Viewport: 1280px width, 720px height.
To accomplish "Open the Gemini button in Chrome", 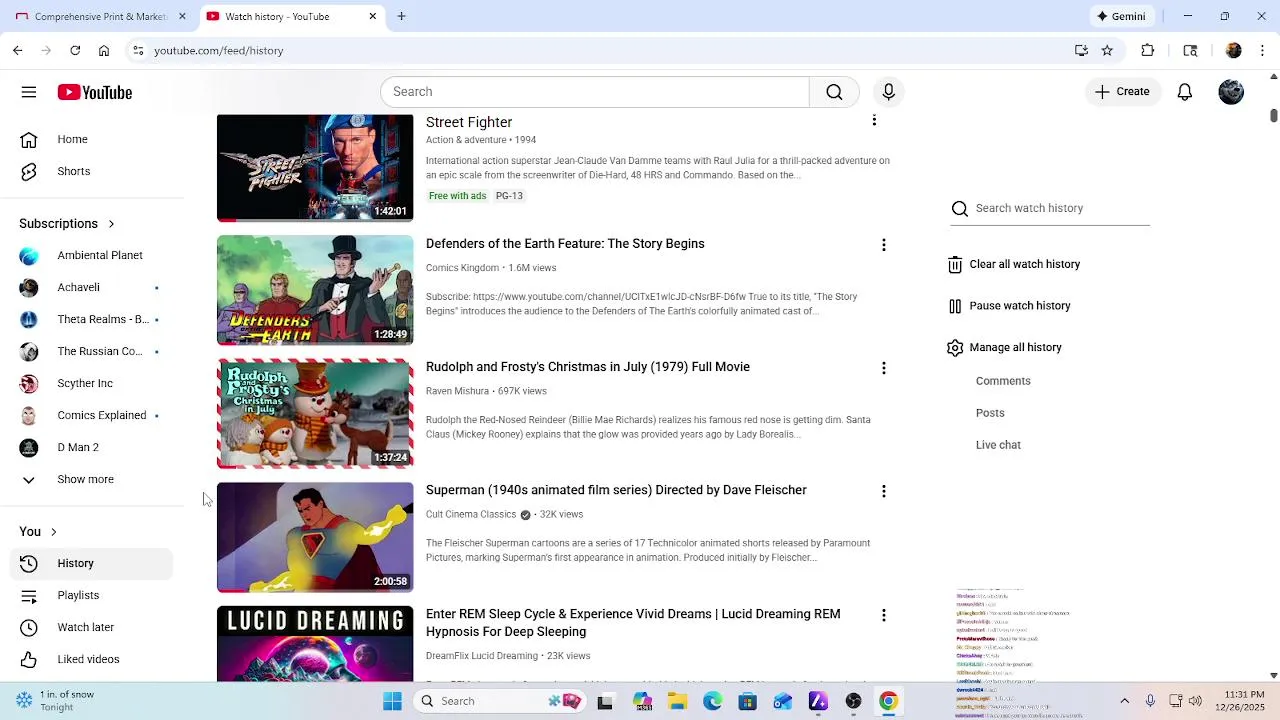I will click(x=1121, y=17).
